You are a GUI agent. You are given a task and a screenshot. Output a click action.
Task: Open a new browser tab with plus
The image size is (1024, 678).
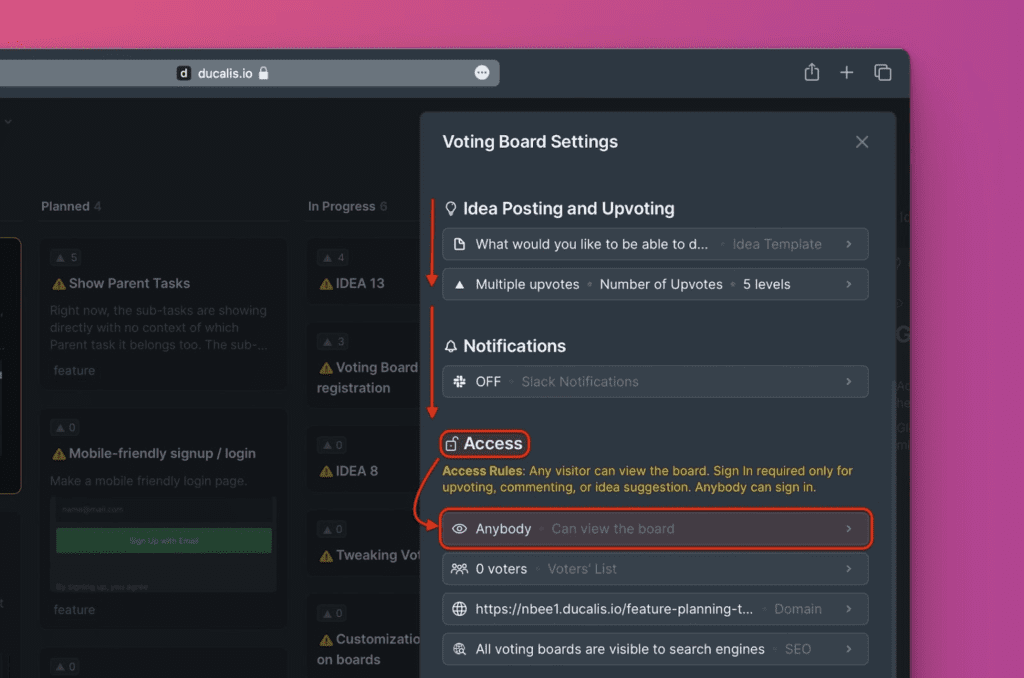point(846,73)
